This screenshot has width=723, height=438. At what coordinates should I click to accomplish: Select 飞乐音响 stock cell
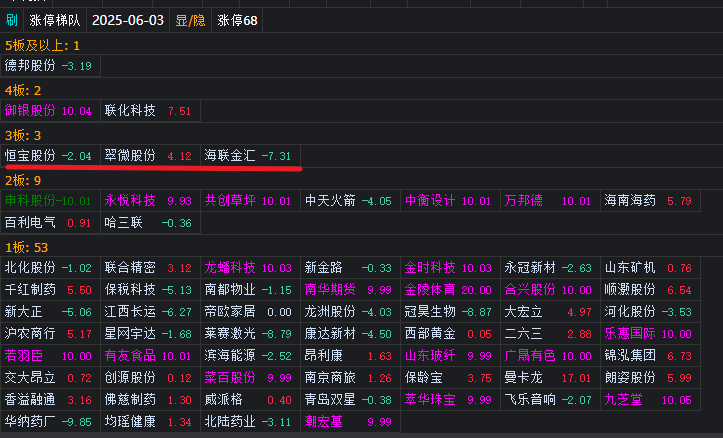[551, 400]
